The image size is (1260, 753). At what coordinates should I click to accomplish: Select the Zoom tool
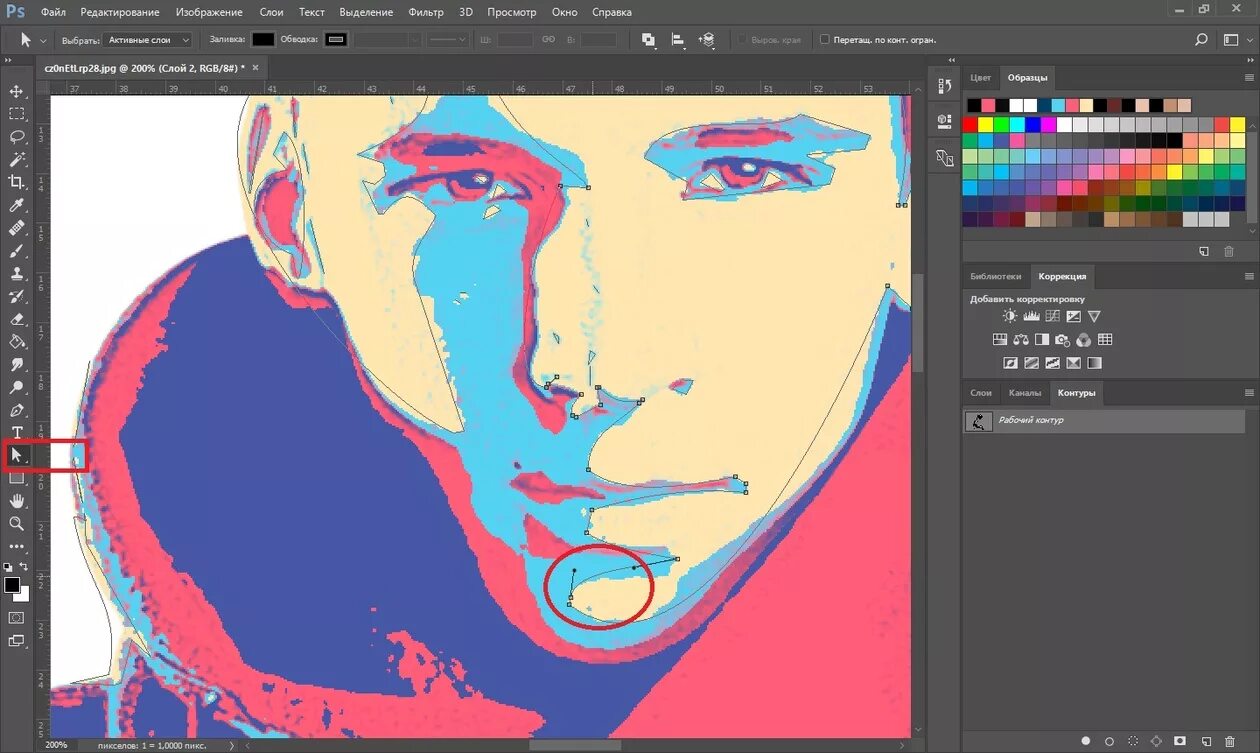[16, 523]
